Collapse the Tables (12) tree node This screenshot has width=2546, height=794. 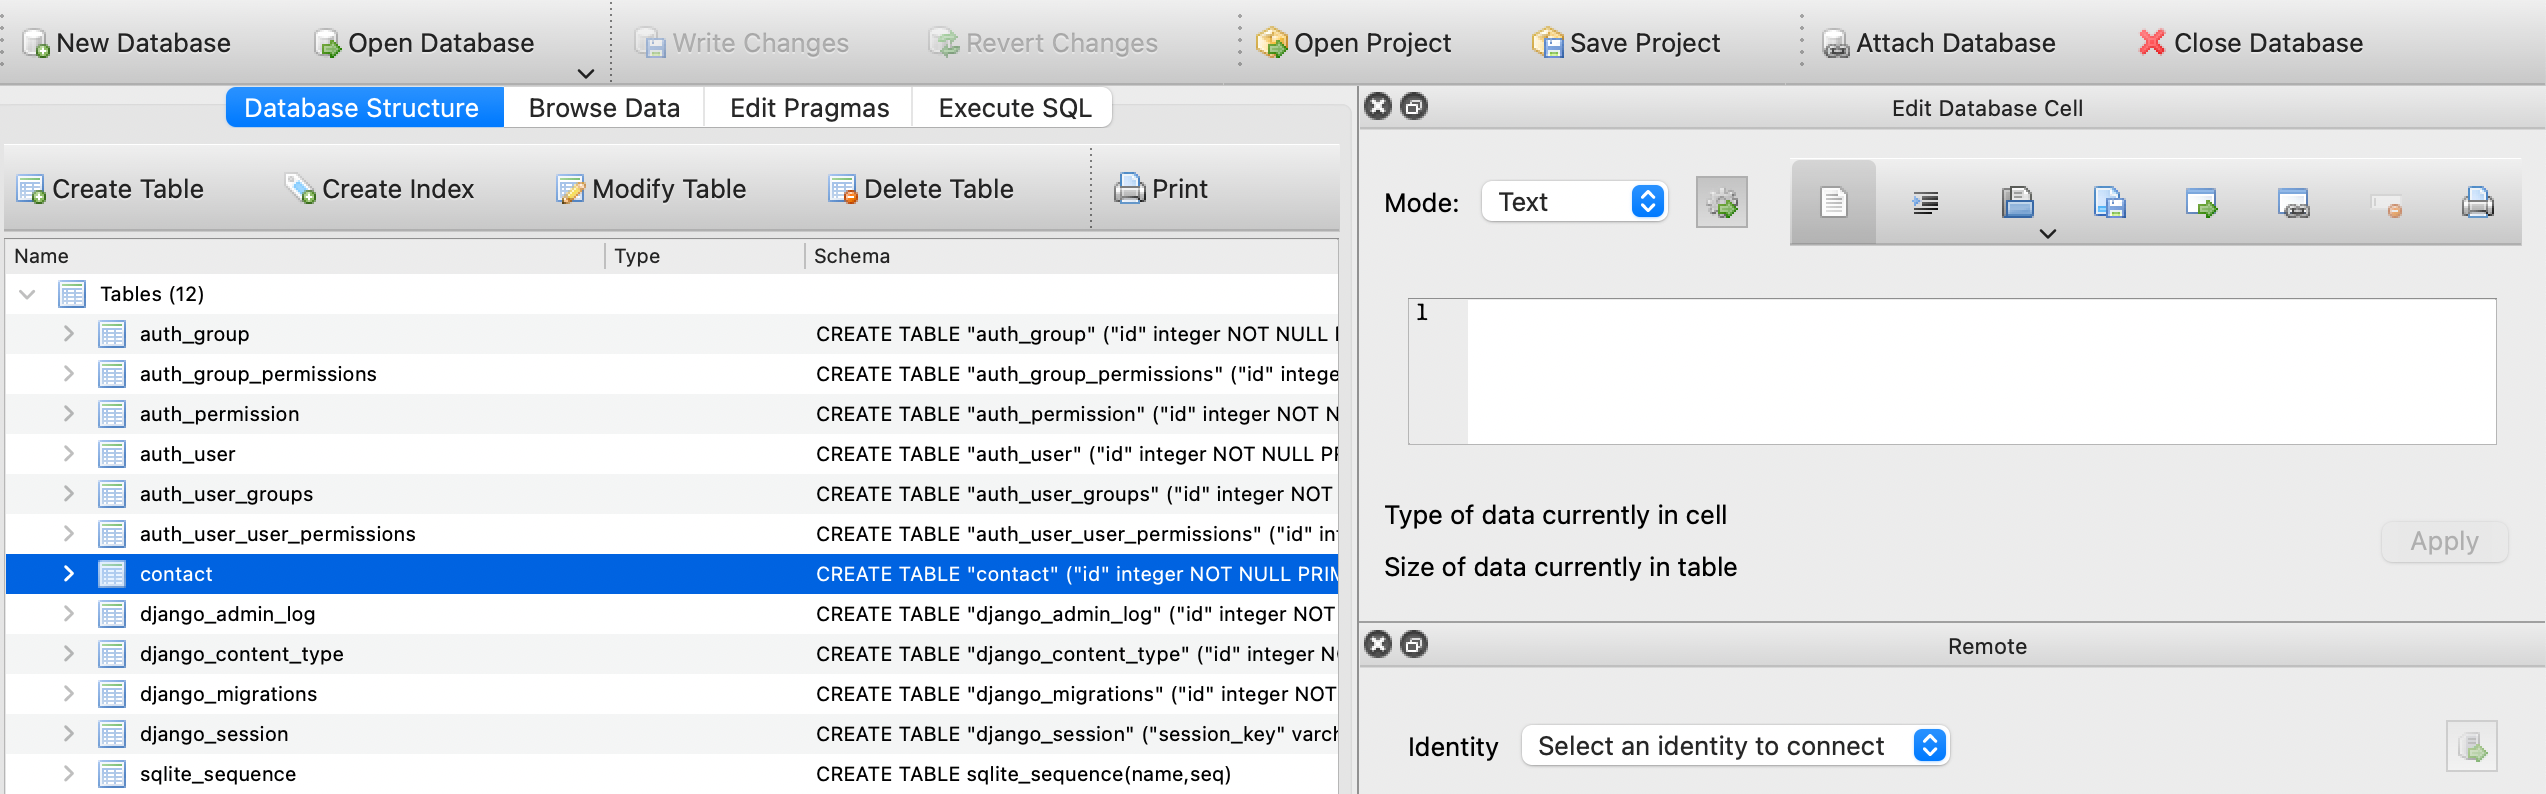pos(28,294)
